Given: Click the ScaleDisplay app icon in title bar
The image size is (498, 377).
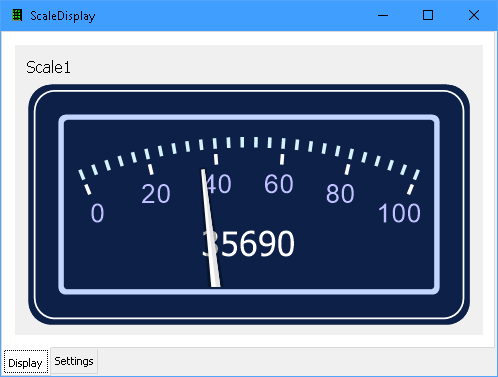Looking at the screenshot, I should (17, 15).
